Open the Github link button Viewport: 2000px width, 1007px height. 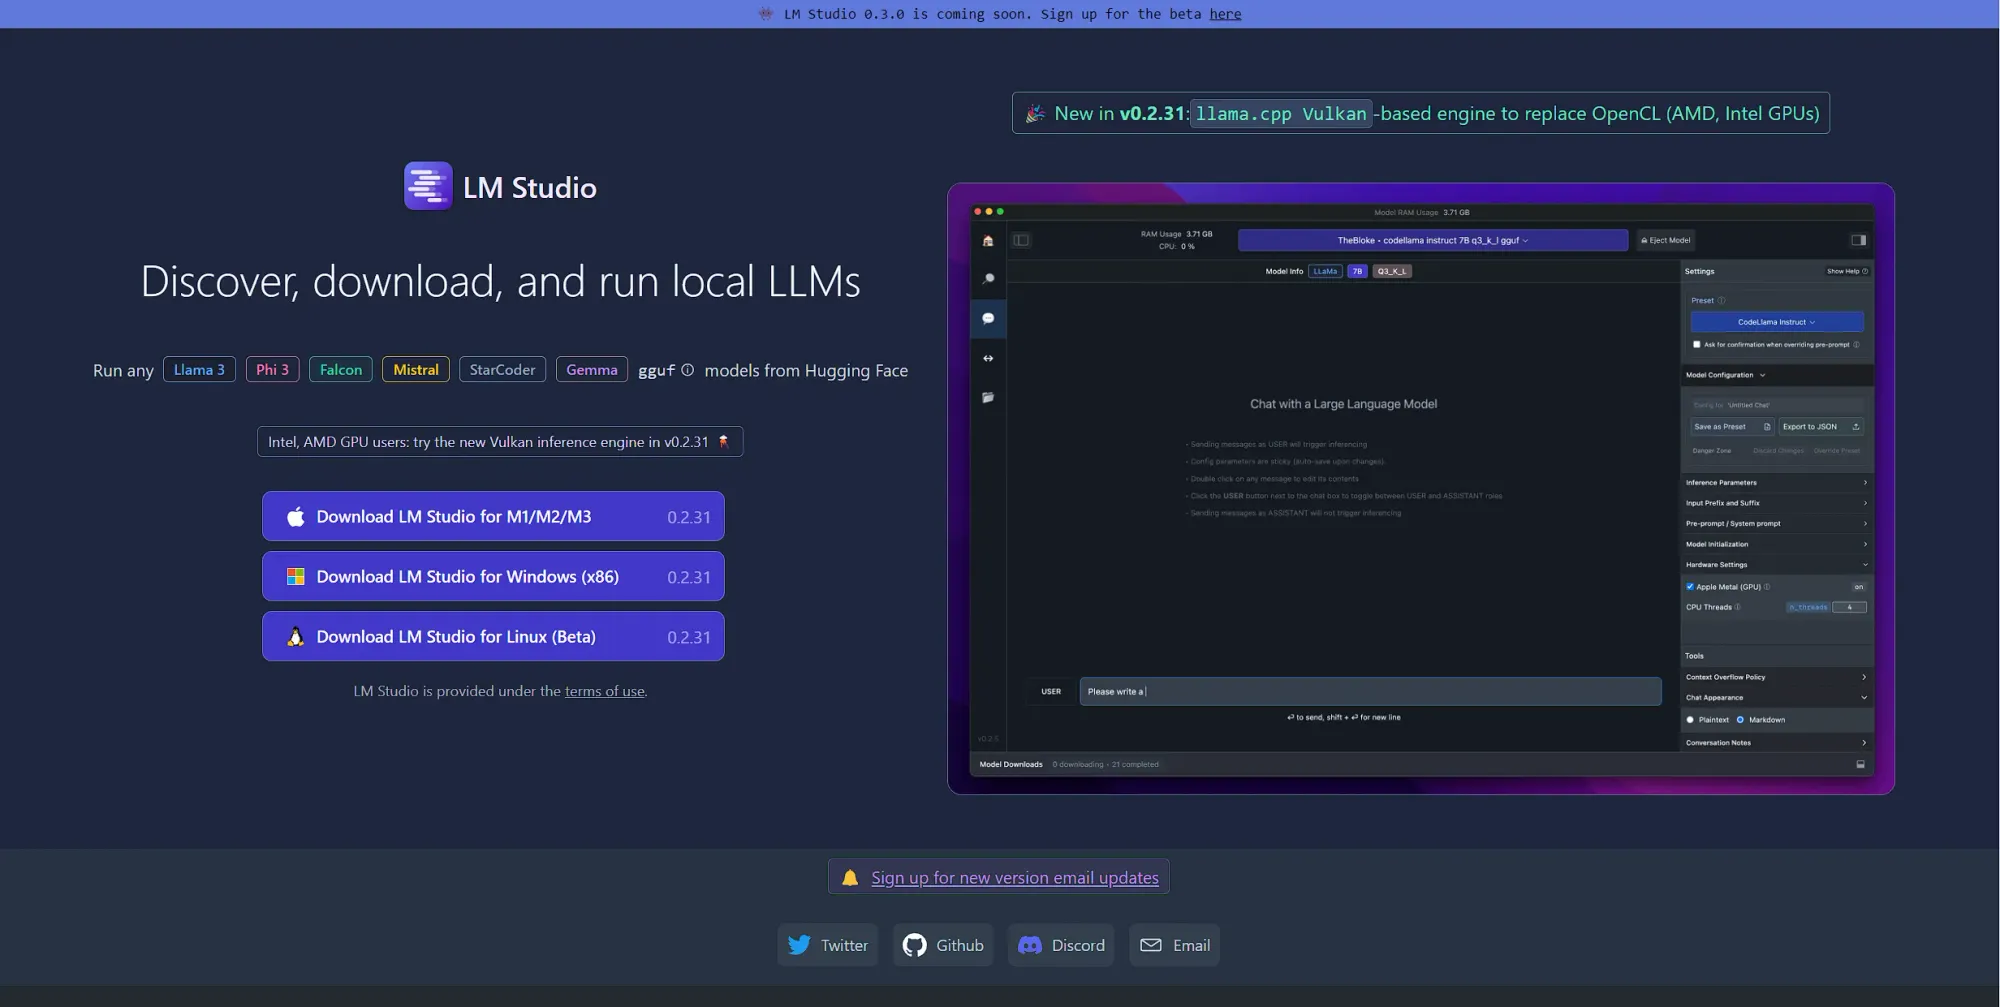point(943,945)
